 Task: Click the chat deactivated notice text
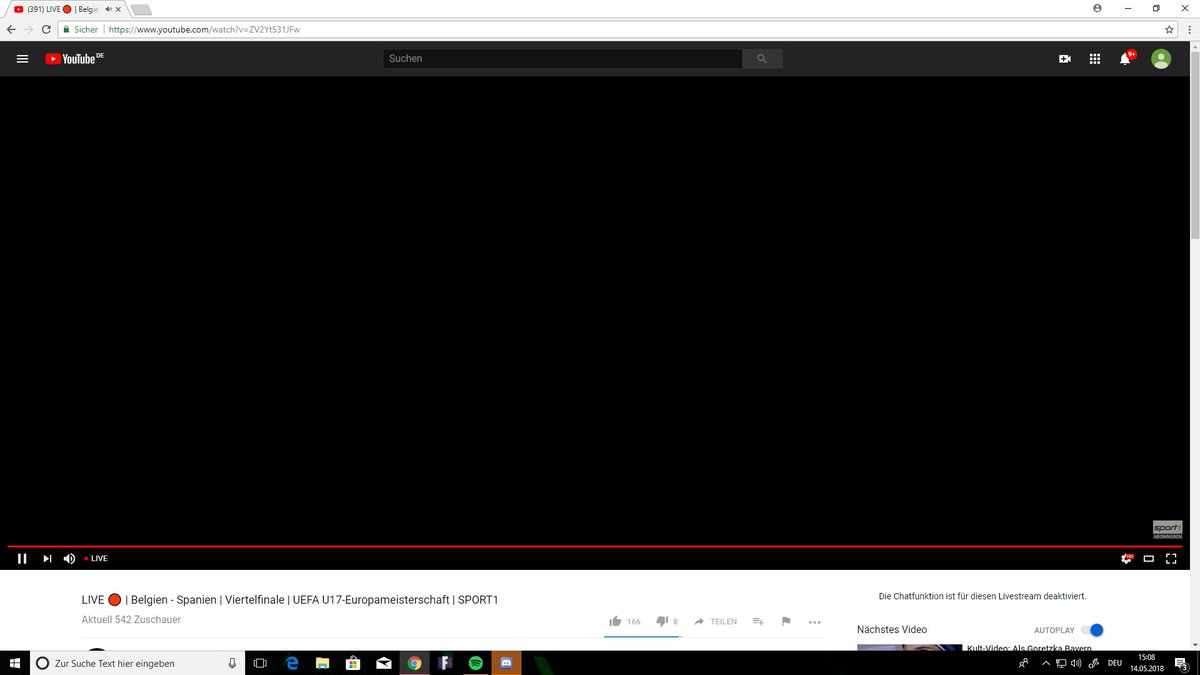click(982, 596)
